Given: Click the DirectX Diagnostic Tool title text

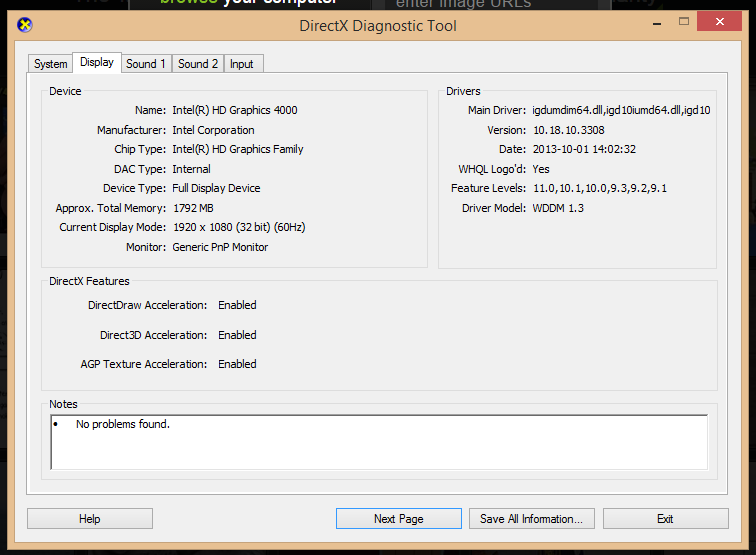Looking at the screenshot, I should (x=378, y=26).
